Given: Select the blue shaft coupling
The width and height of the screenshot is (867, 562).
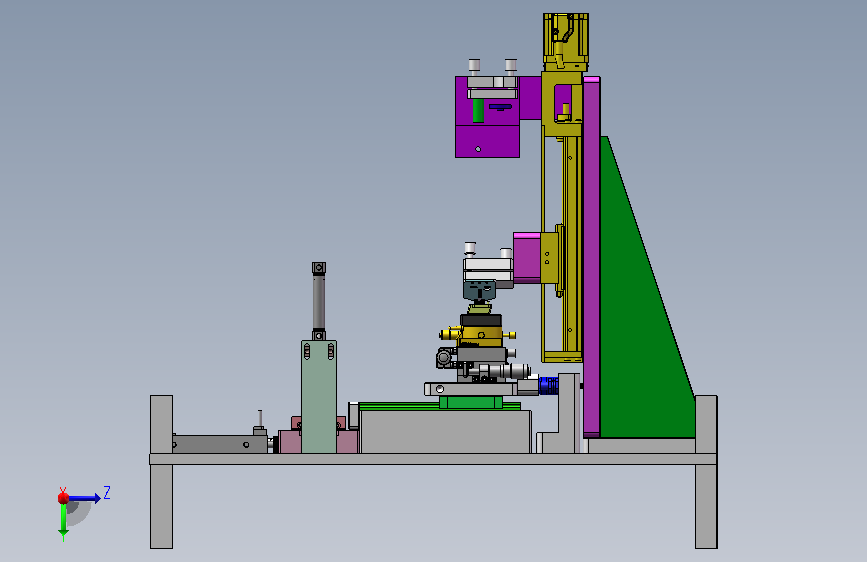Looking at the screenshot, I should (549, 384).
